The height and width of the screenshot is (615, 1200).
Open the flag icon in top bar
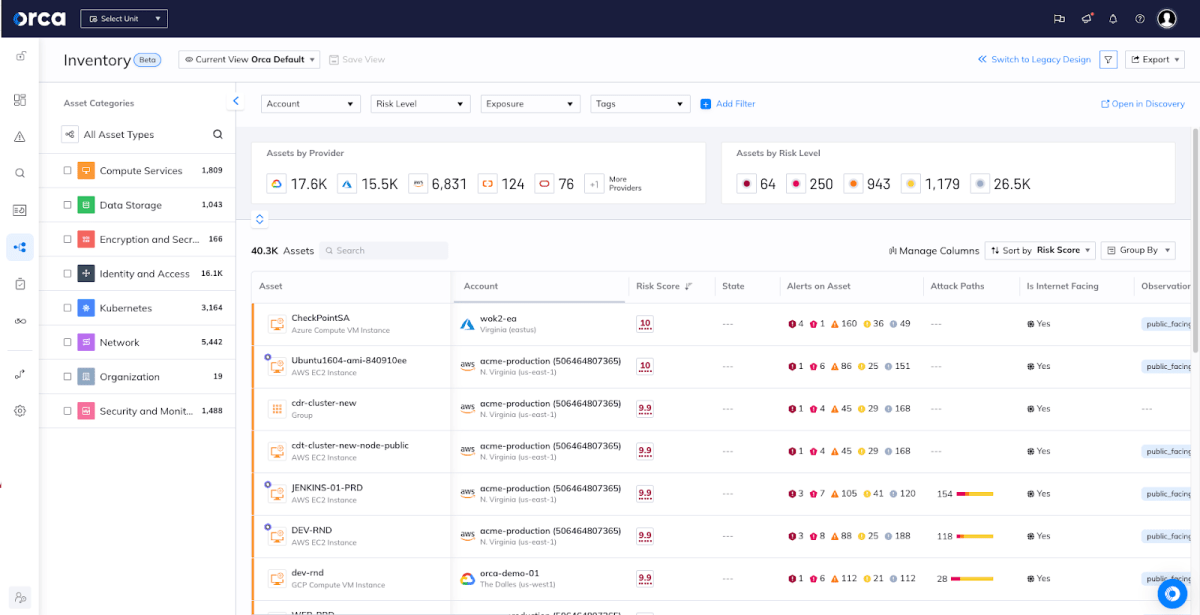[x=1060, y=19]
